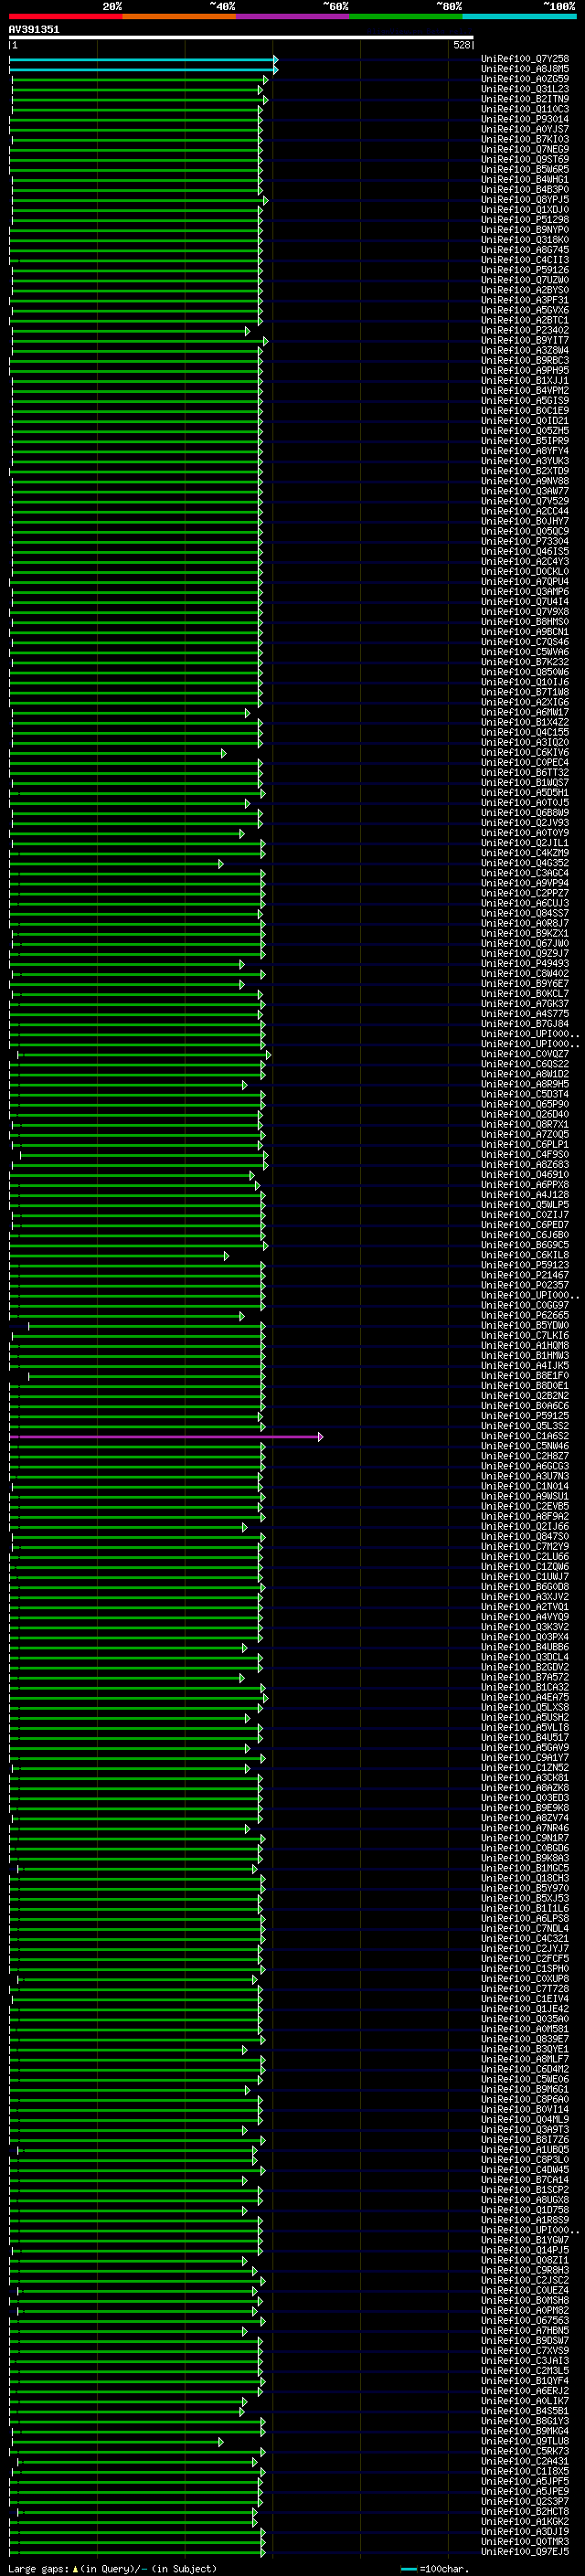Select hit label UniRef100_P51298

(x=524, y=220)
